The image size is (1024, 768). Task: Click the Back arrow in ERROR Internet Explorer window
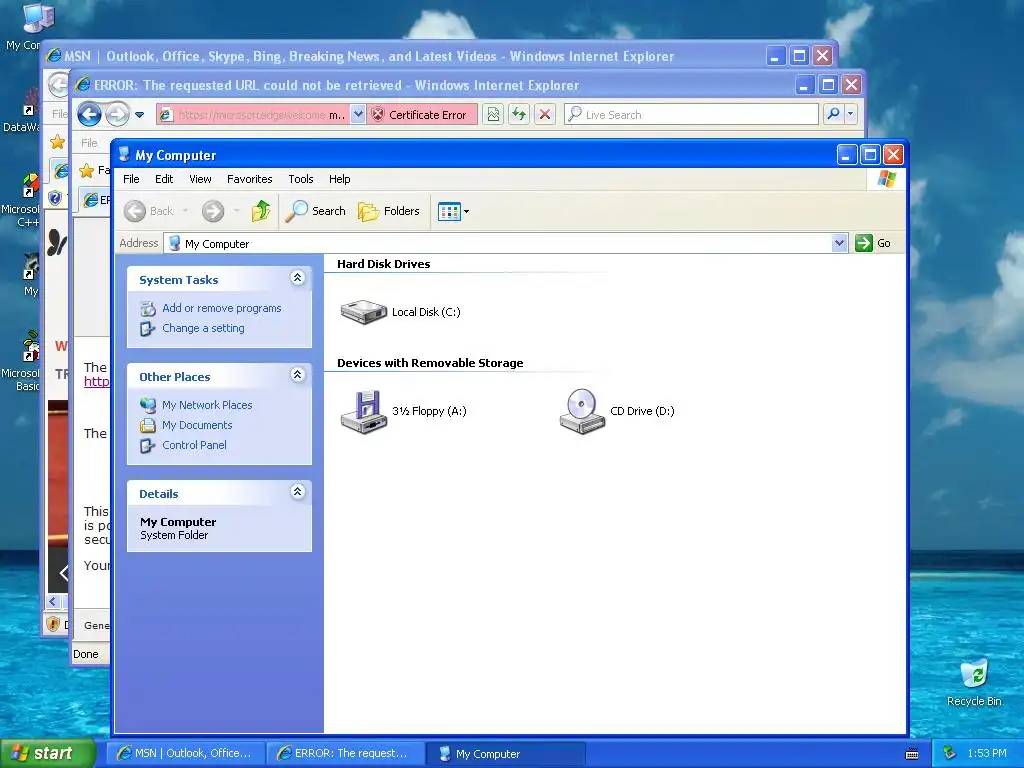pyautogui.click(x=89, y=115)
